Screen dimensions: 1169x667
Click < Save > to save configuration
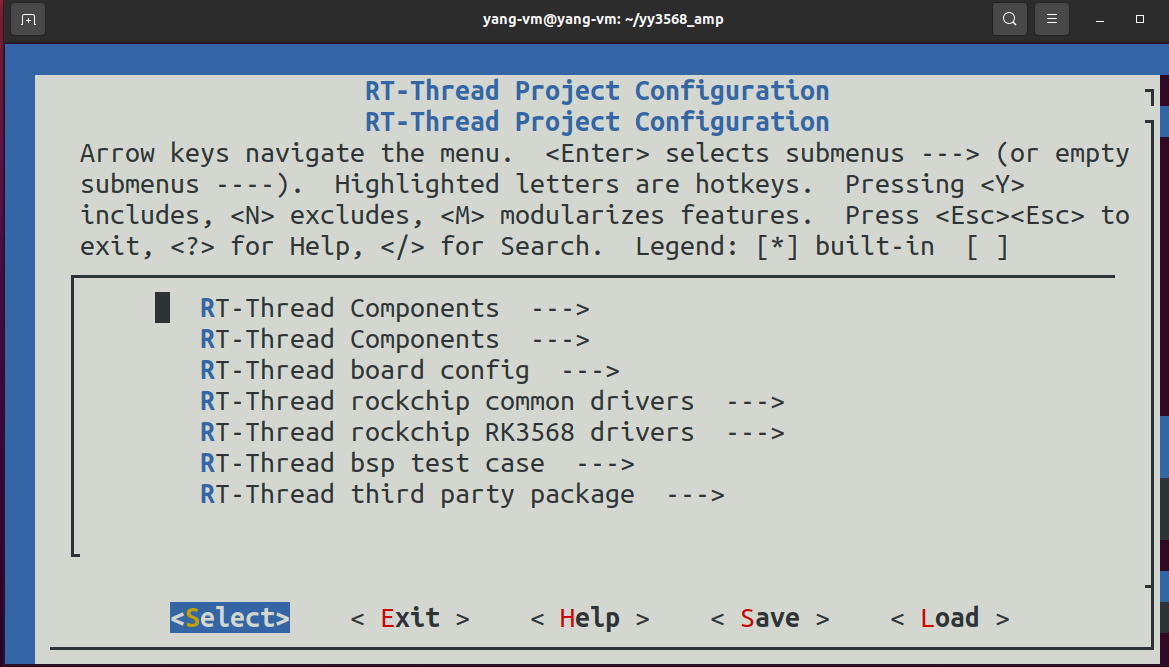(x=770, y=618)
